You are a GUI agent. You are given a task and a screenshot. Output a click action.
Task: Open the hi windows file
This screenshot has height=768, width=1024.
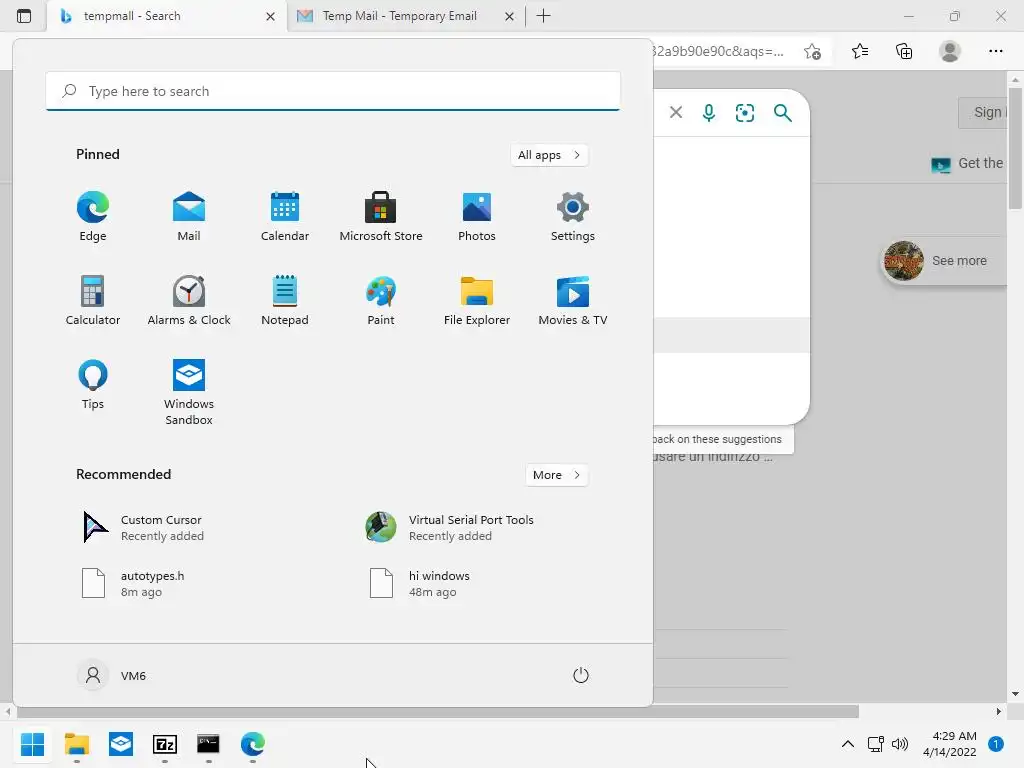point(418,583)
